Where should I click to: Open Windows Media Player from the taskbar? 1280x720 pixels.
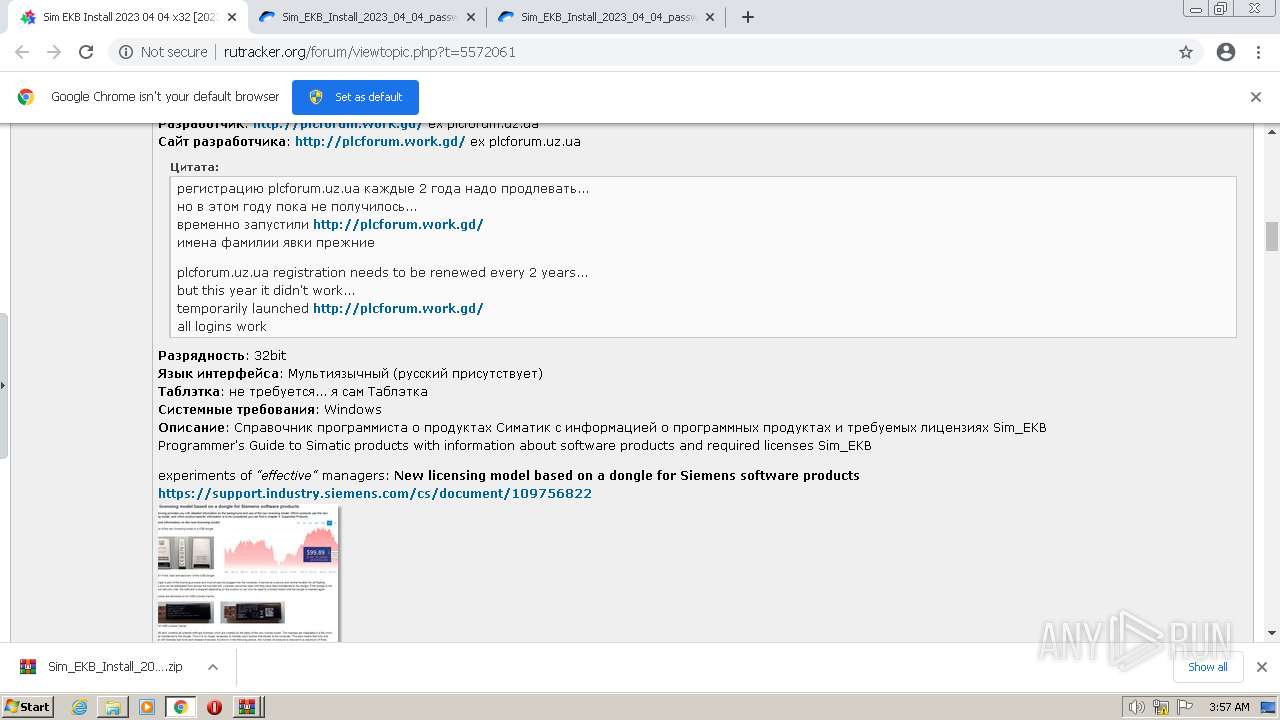tap(147, 707)
